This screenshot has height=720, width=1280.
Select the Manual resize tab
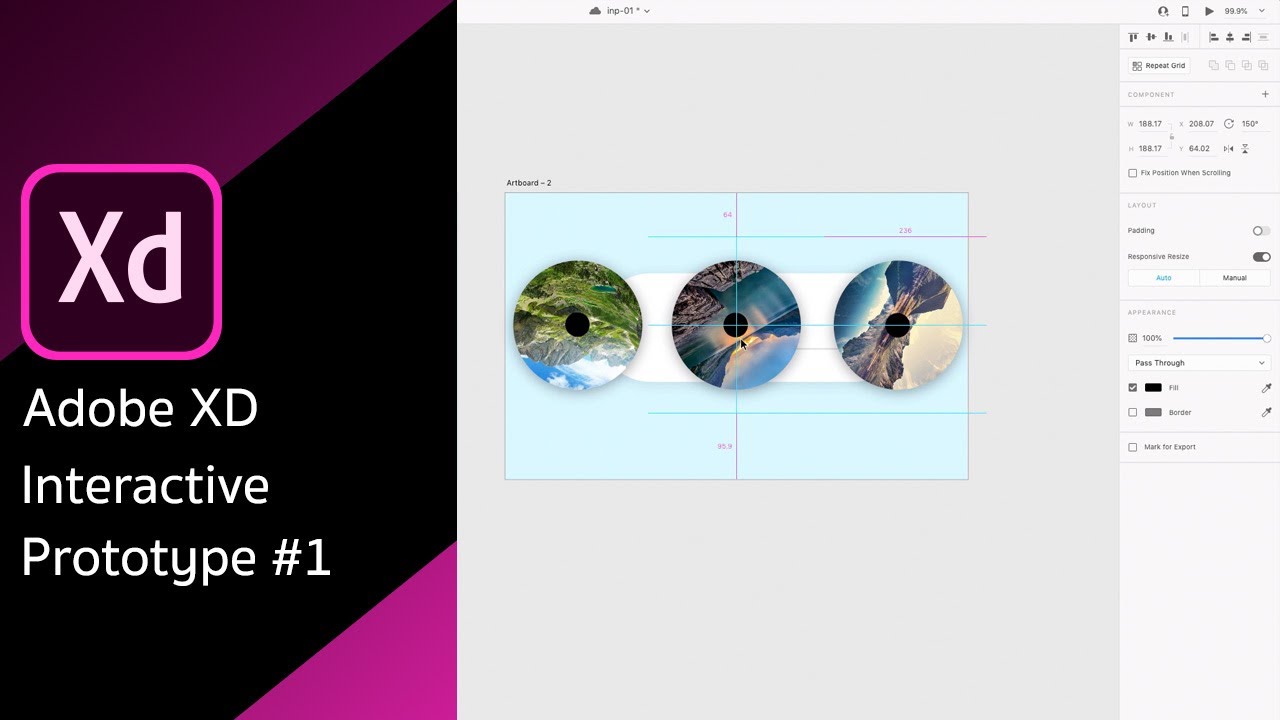pyautogui.click(x=1235, y=278)
